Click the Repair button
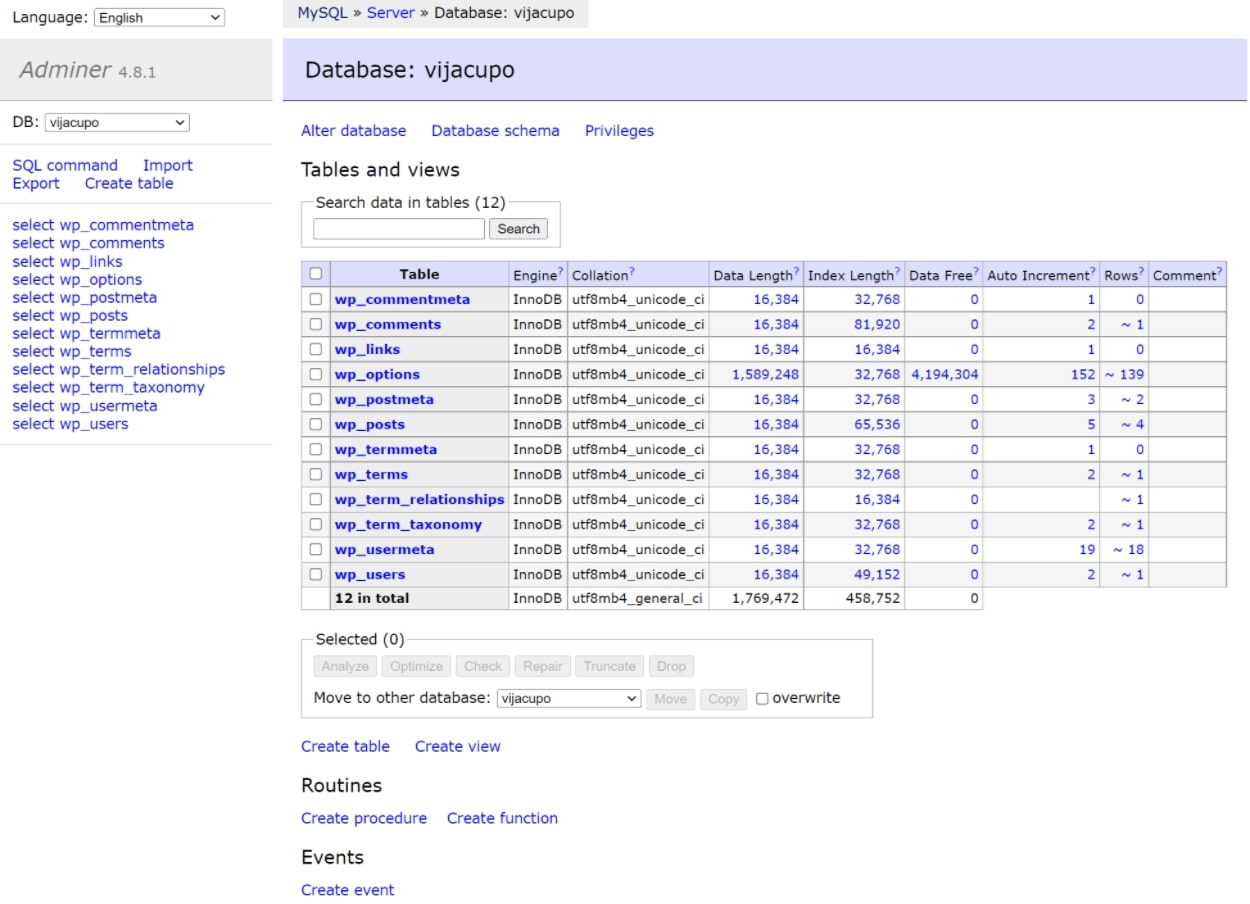The height and width of the screenshot is (904, 1250). click(543, 667)
